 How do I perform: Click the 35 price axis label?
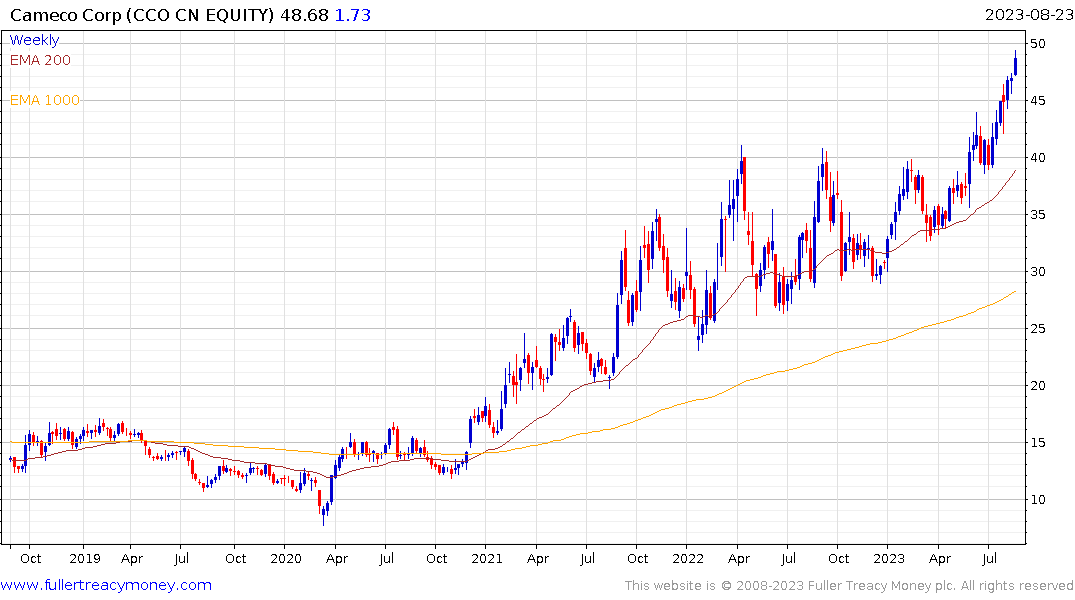(x=1038, y=215)
